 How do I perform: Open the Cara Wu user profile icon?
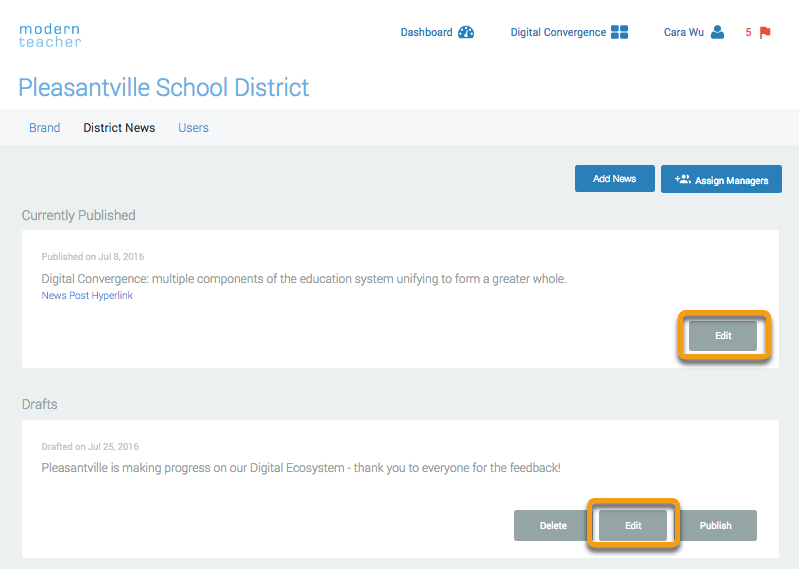tap(717, 32)
